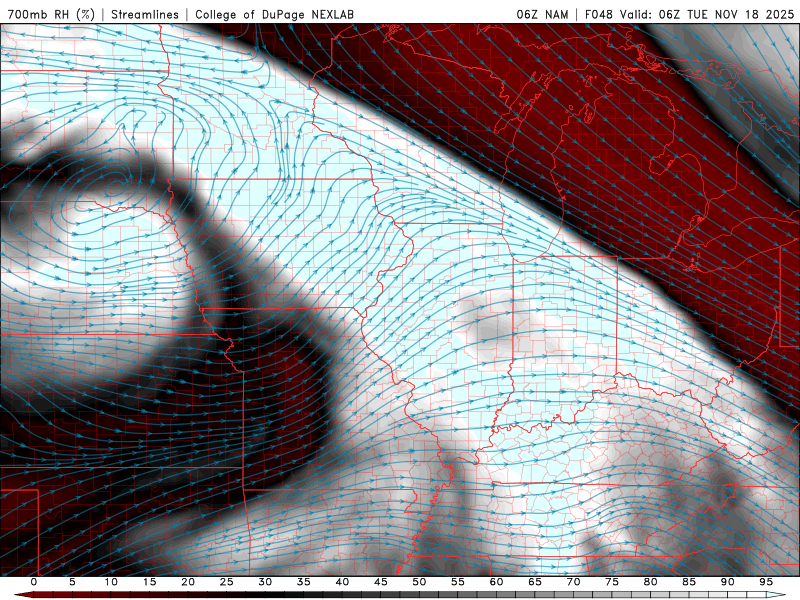Click the colorbar label "75"

pos(612,582)
